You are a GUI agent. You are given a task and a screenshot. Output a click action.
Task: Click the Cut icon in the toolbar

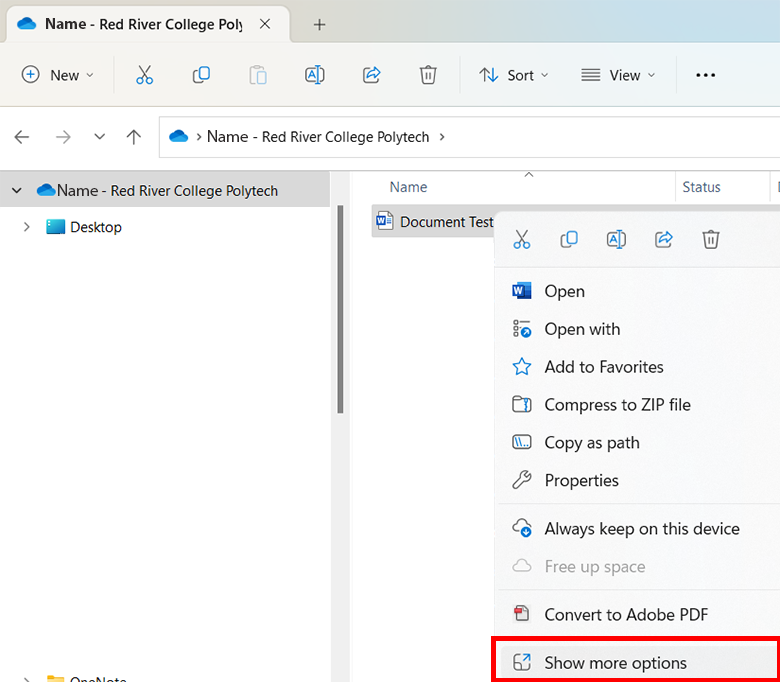click(144, 75)
